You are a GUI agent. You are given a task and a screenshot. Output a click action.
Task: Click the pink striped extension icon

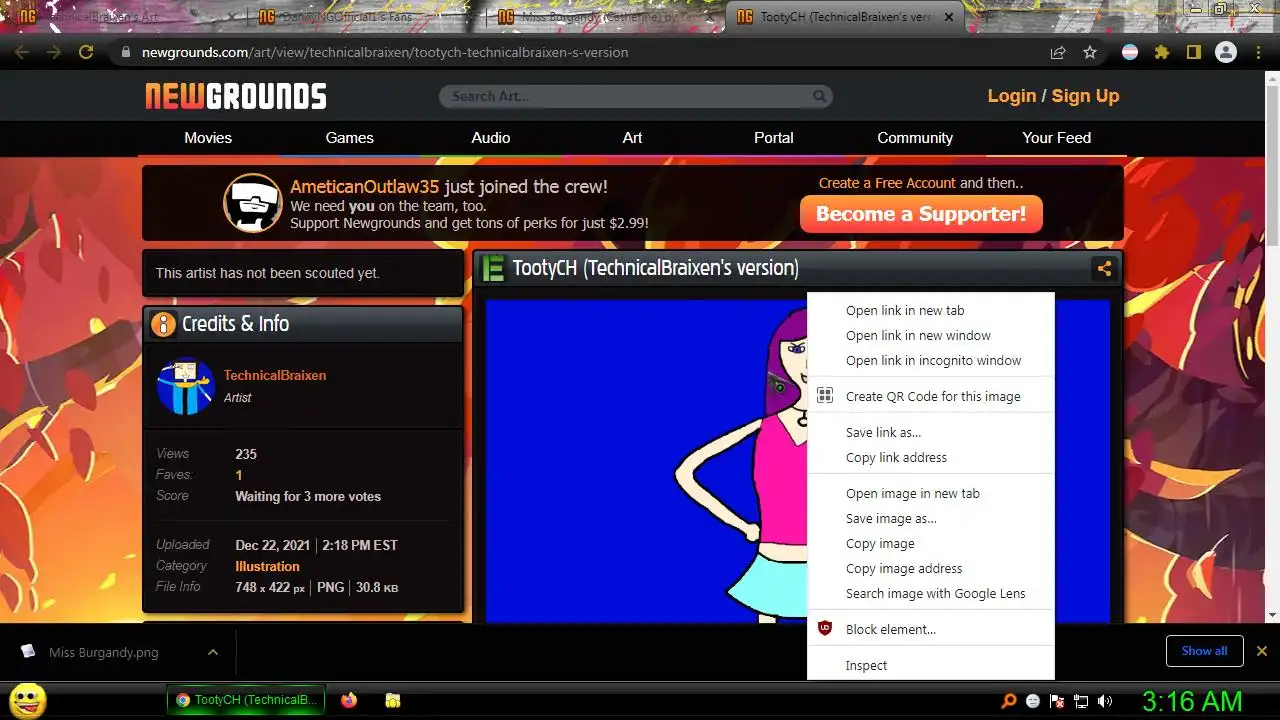click(x=1130, y=52)
